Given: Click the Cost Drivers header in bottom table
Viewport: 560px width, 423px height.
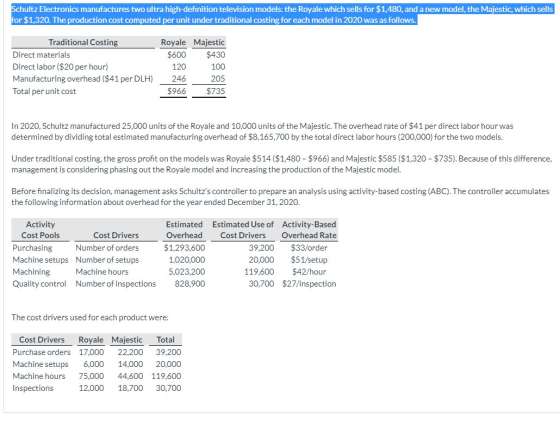Looking at the screenshot, I should [42, 339].
